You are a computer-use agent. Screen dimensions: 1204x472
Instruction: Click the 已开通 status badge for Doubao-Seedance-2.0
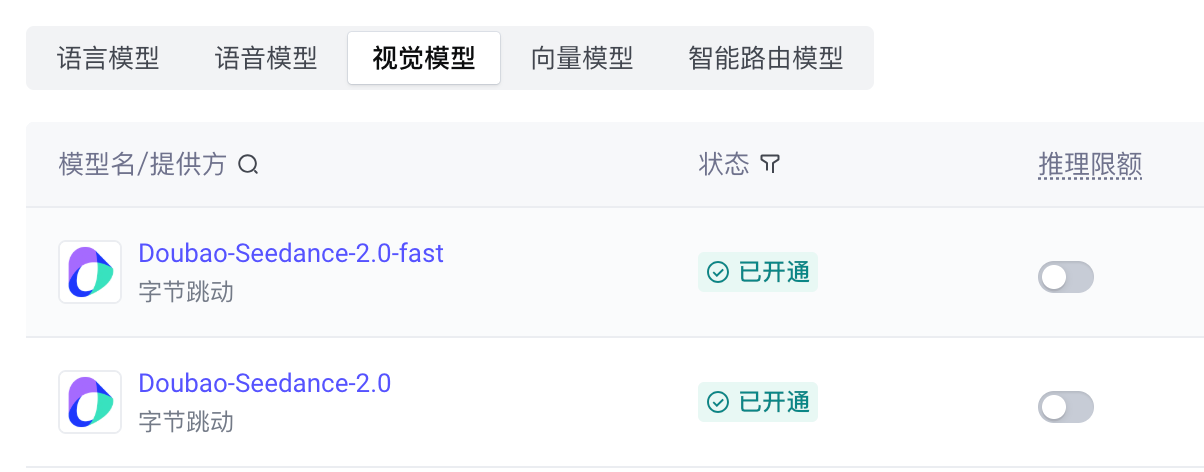758,402
